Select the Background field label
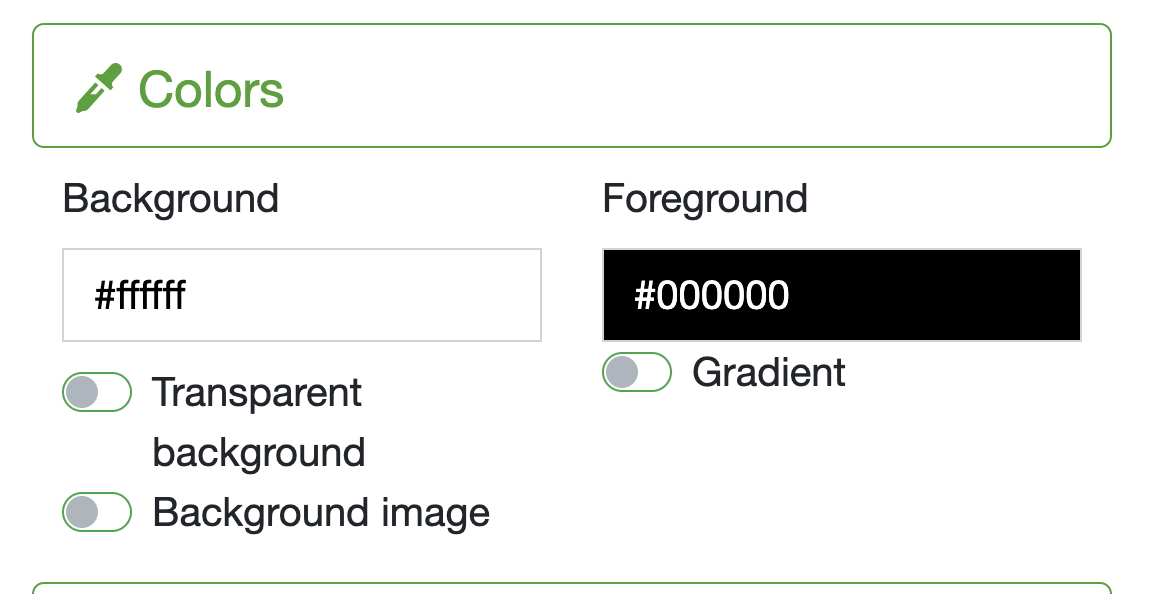The image size is (1152, 594). coord(170,199)
